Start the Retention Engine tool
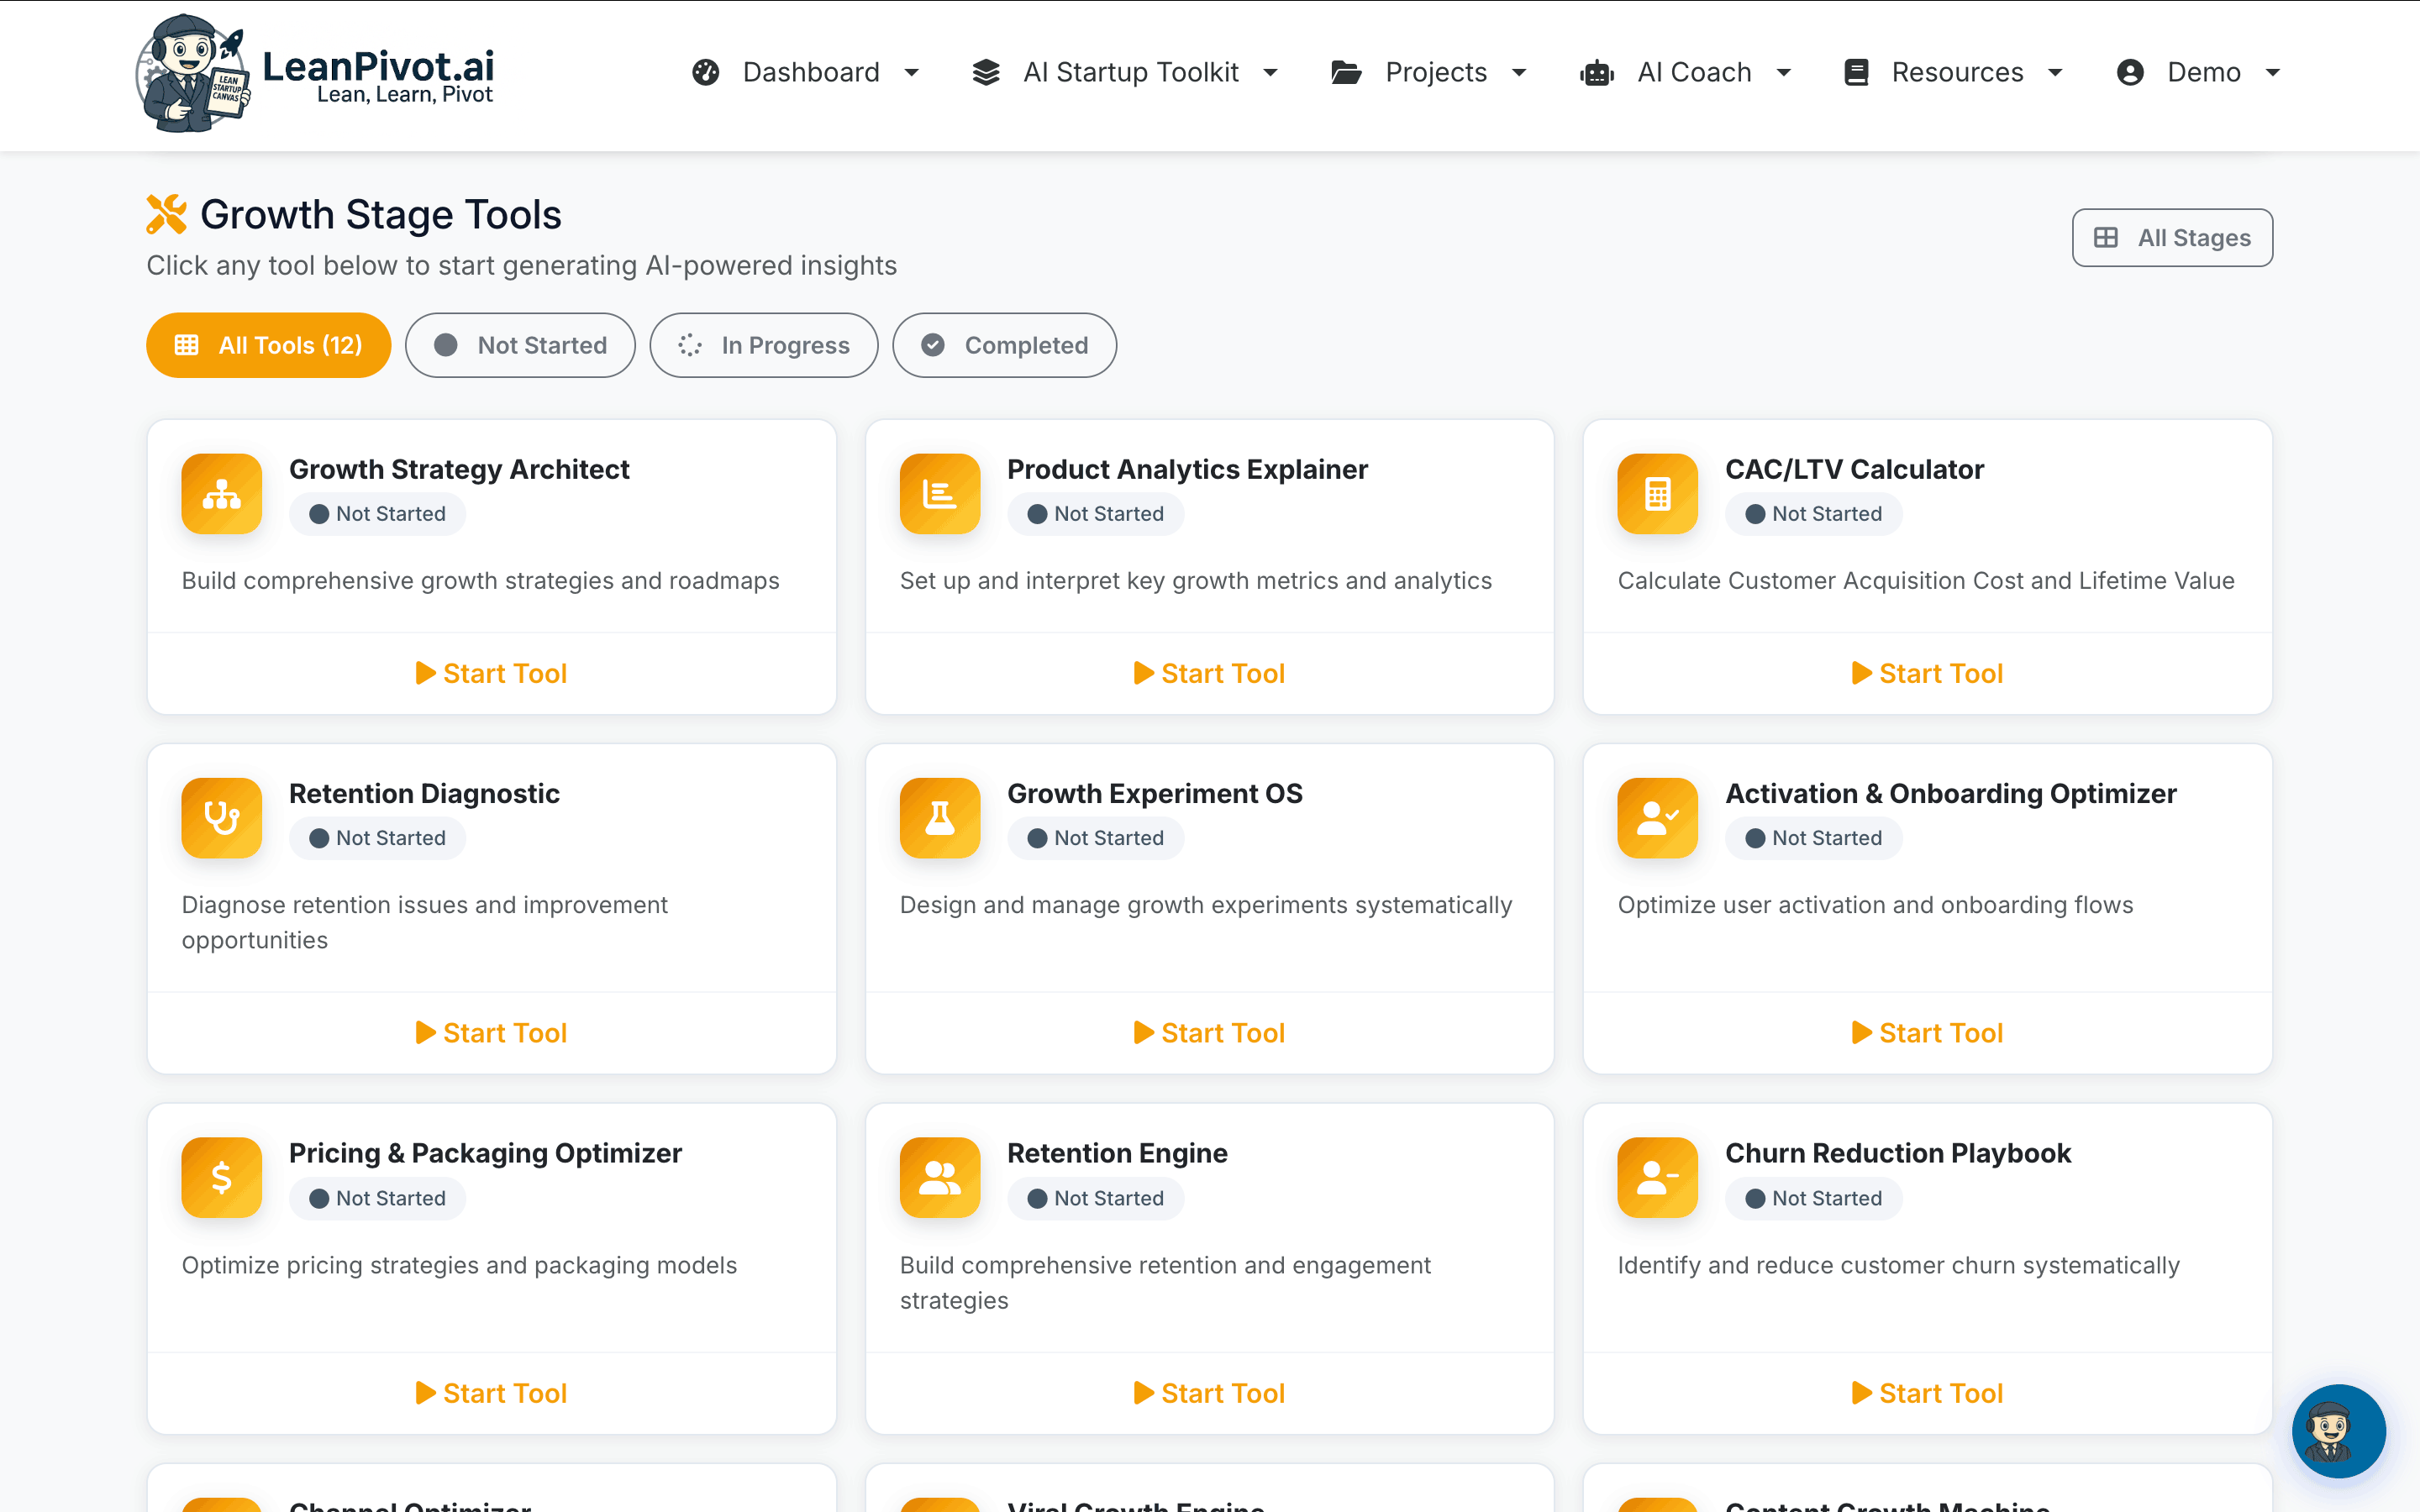The width and height of the screenshot is (2420, 1512). click(1209, 1392)
